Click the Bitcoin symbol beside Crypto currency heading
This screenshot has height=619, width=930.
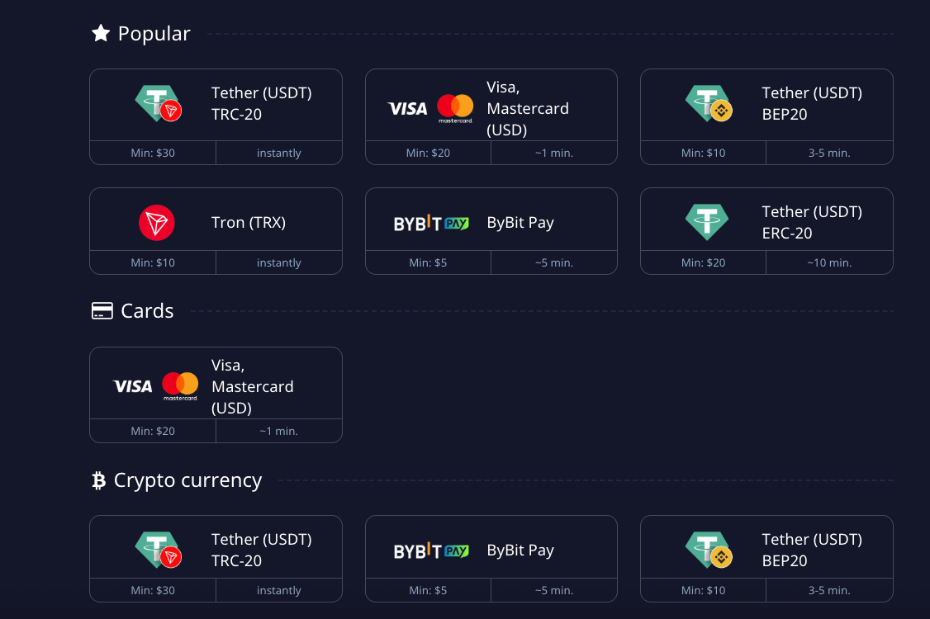98,480
